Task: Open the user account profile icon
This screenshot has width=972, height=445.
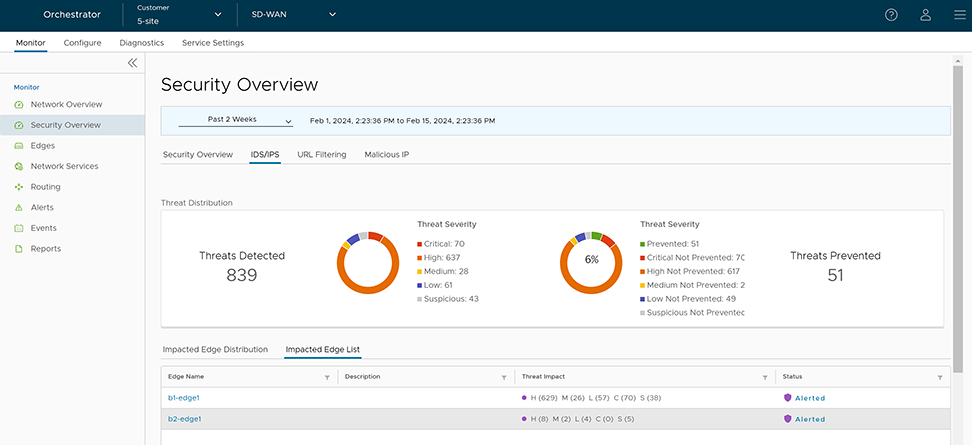Action: click(x=925, y=15)
